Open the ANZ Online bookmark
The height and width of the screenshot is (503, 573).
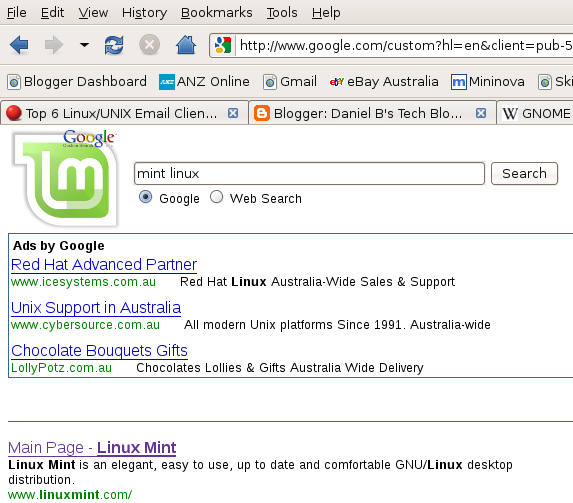coord(204,82)
